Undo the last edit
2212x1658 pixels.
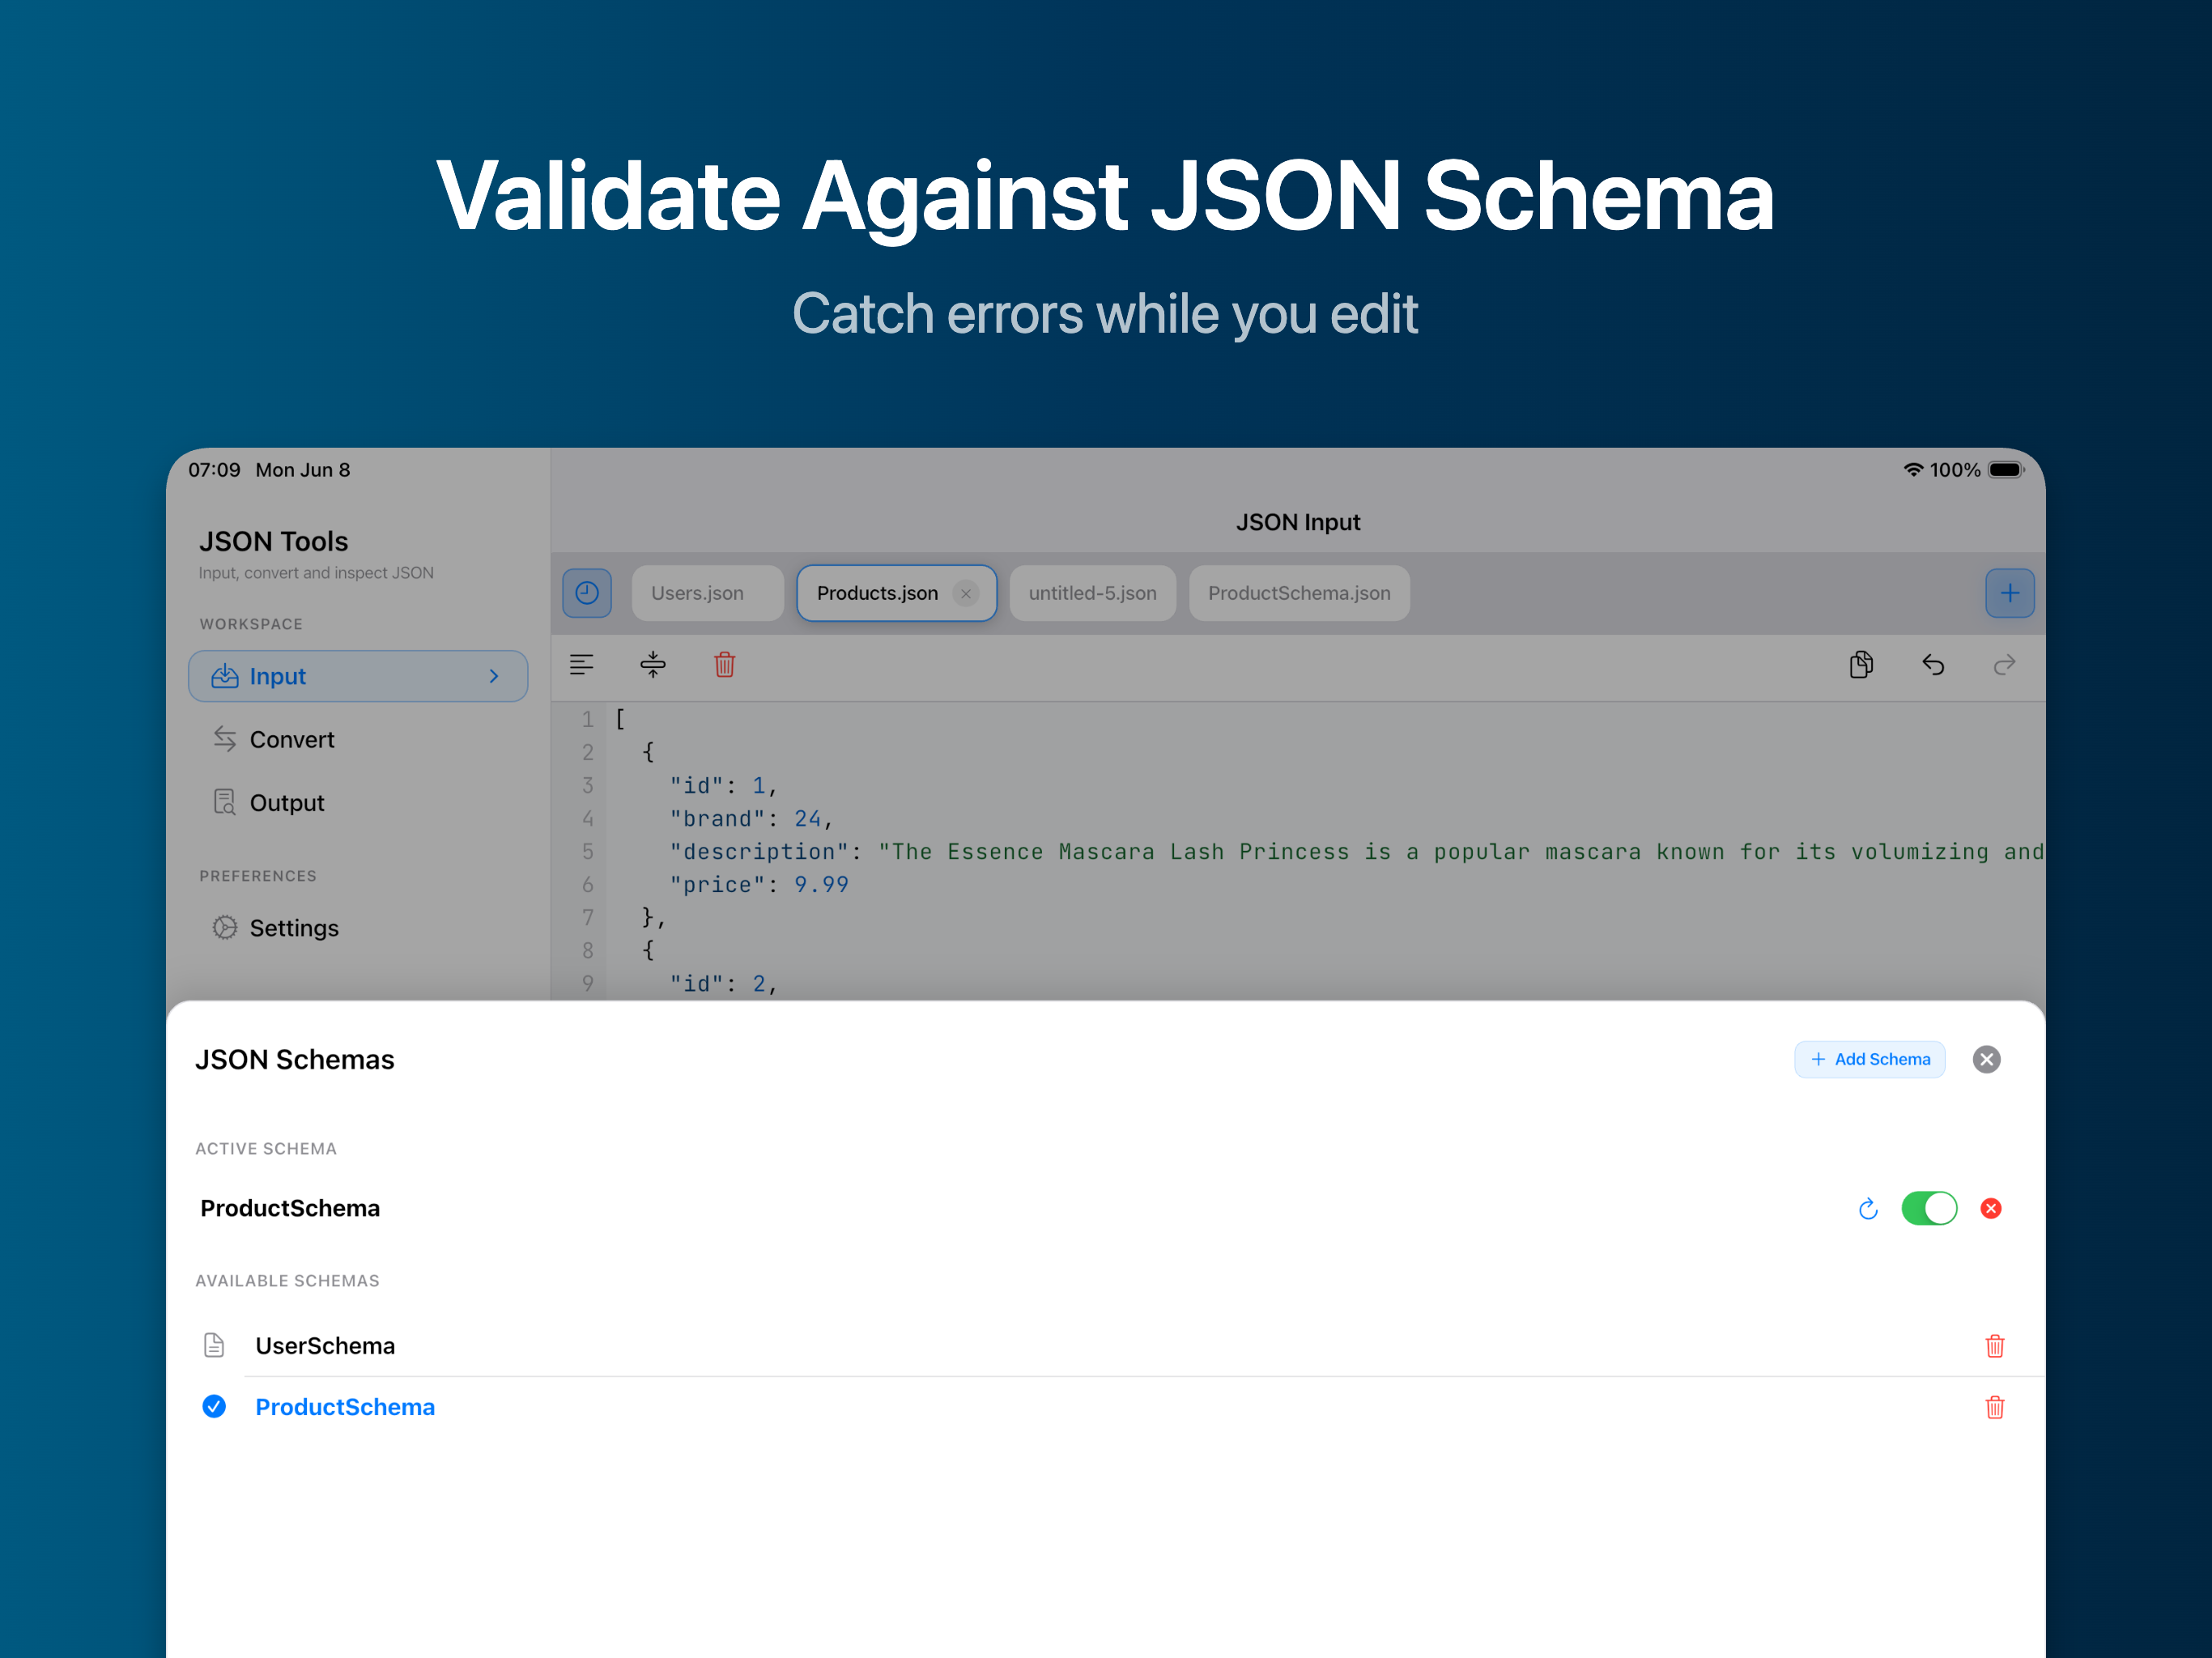[x=1933, y=665]
